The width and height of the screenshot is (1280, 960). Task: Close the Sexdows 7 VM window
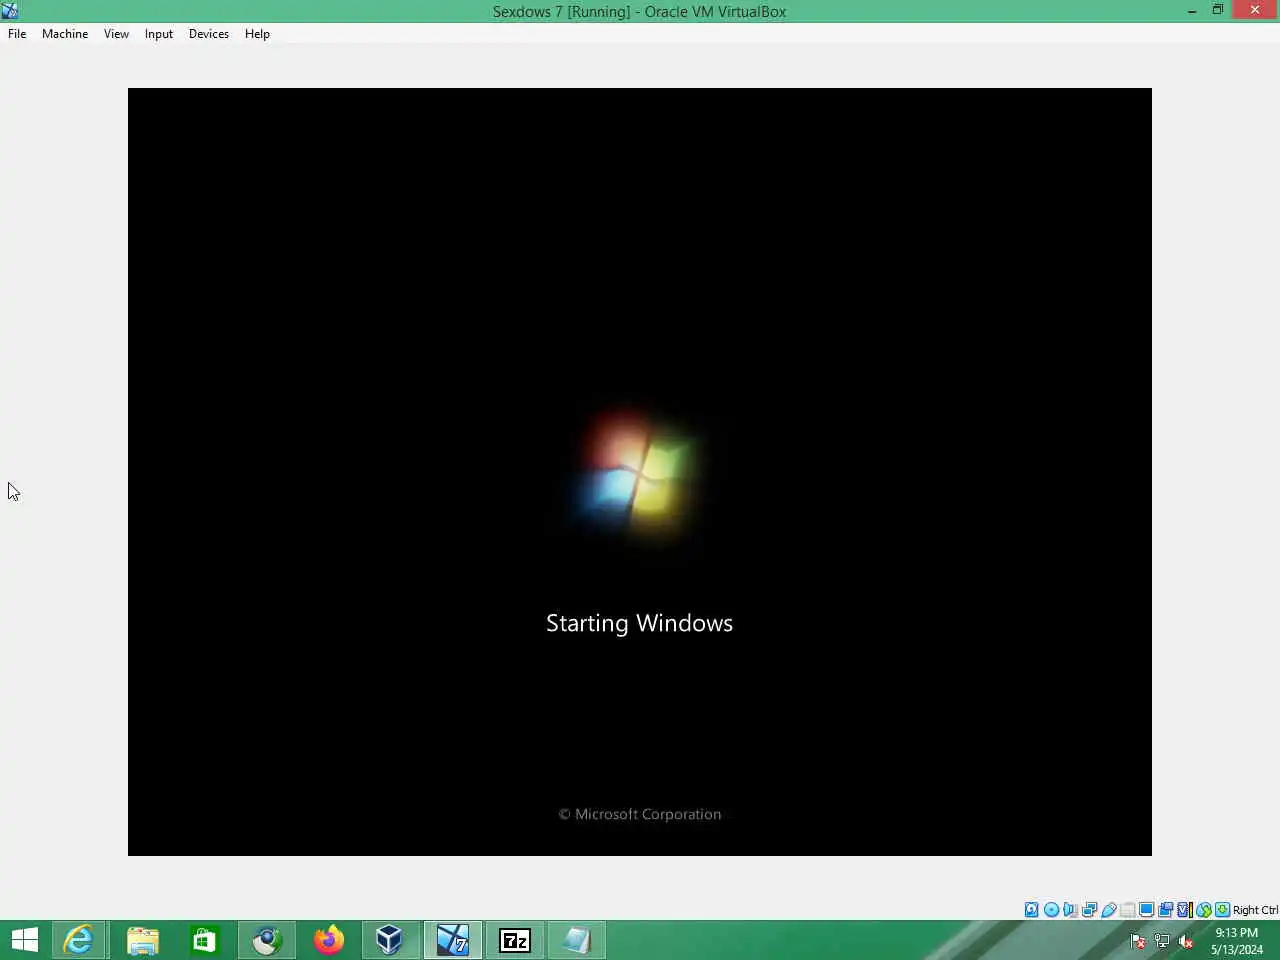coord(1255,10)
